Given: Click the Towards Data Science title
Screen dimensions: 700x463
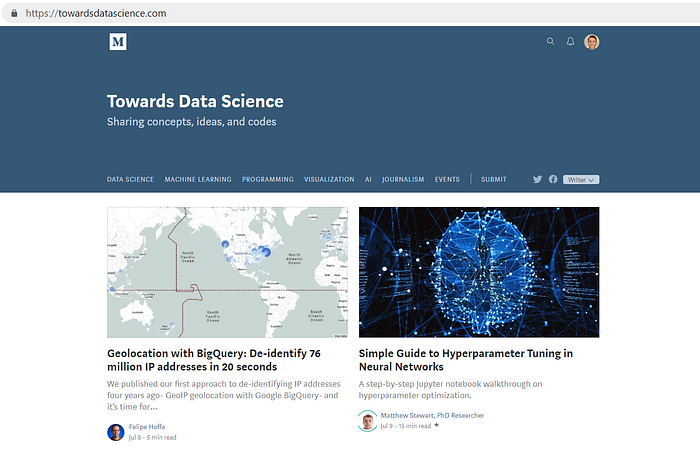Looking at the screenshot, I should [x=195, y=101].
